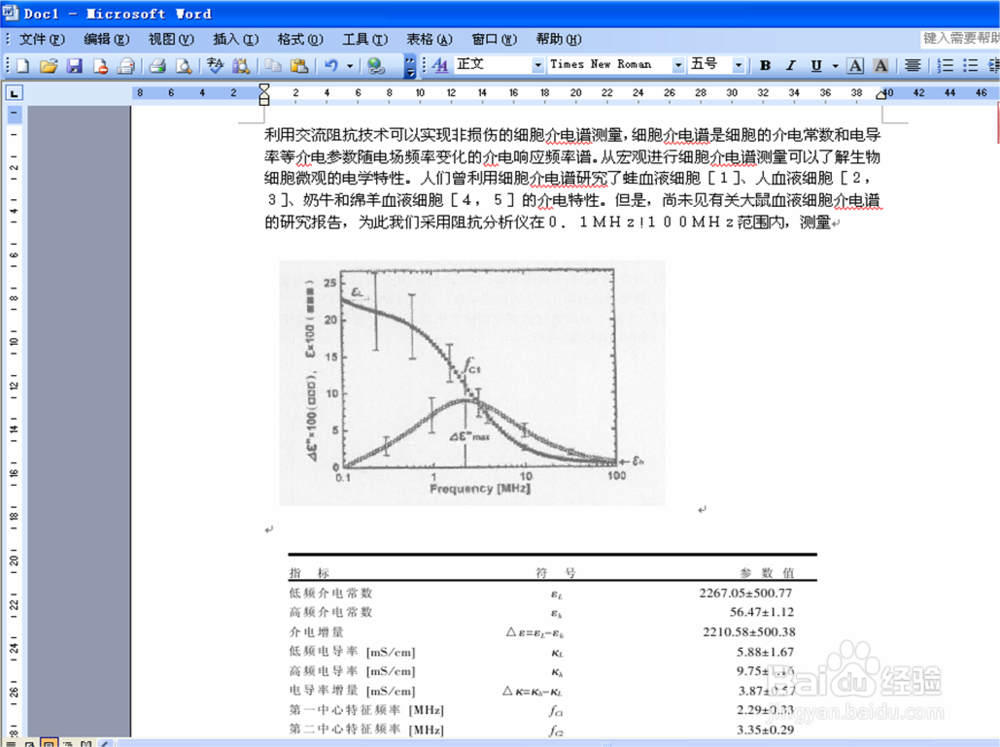Click the character shading A swatch
1000x747 pixels.
pyautogui.click(x=879, y=65)
